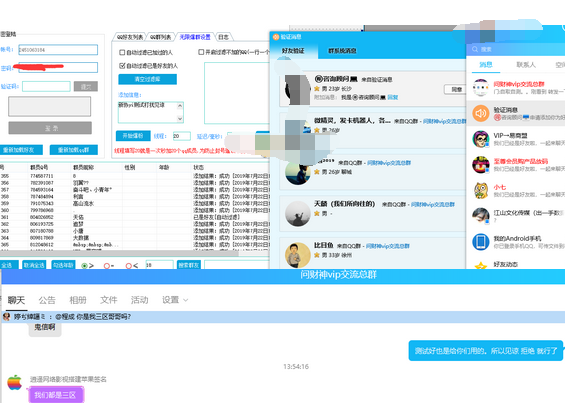Click the 提交 button beside 验证码
Viewport: 565px width, 403px height.
pos(86,87)
